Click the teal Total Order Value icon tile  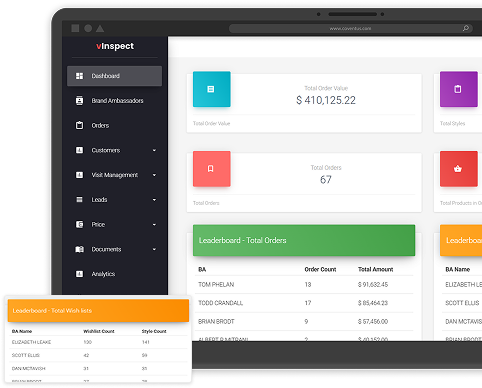coord(211,89)
